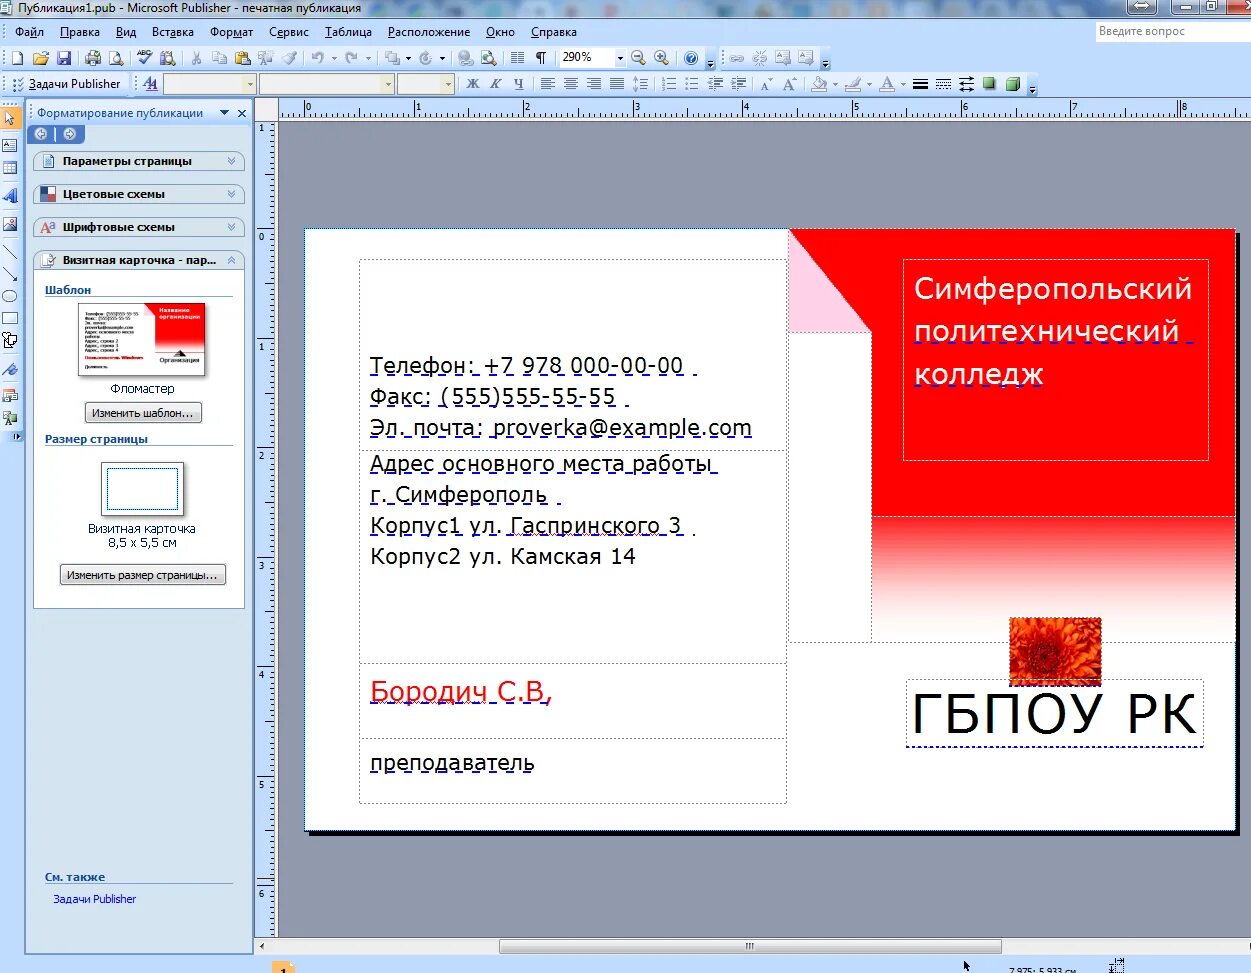Apply Shadow Style with the green square icon
Viewport: 1251px width, 973px height.
[989, 84]
